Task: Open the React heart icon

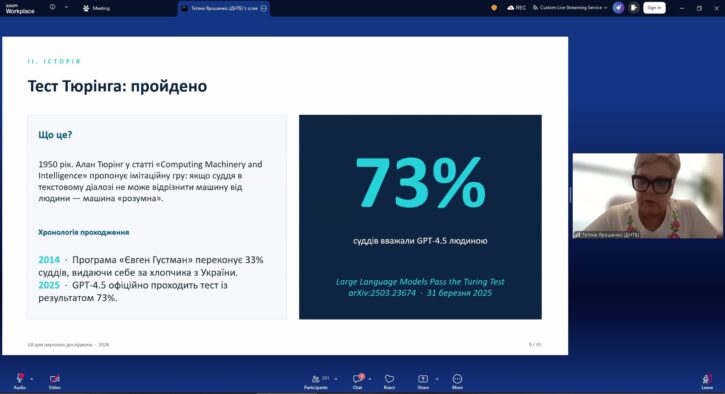Action: coord(389,379)
